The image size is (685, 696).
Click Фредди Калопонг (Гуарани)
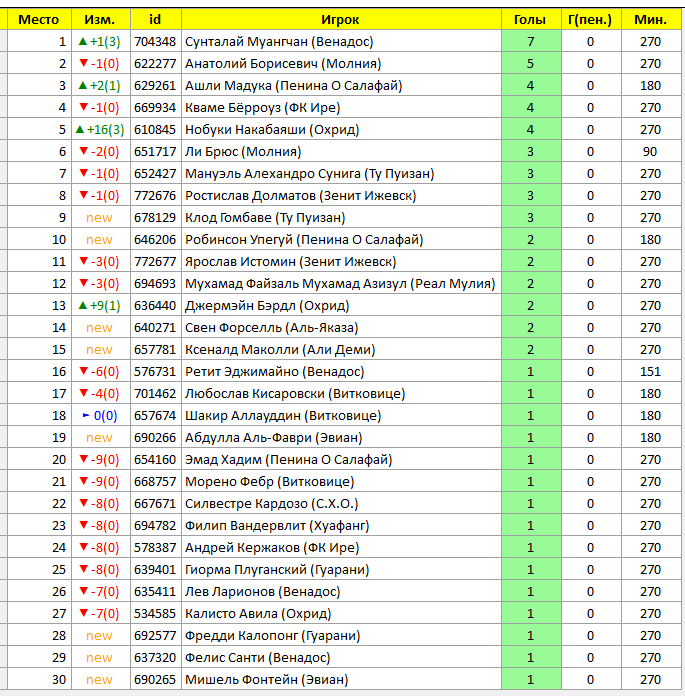341,636
